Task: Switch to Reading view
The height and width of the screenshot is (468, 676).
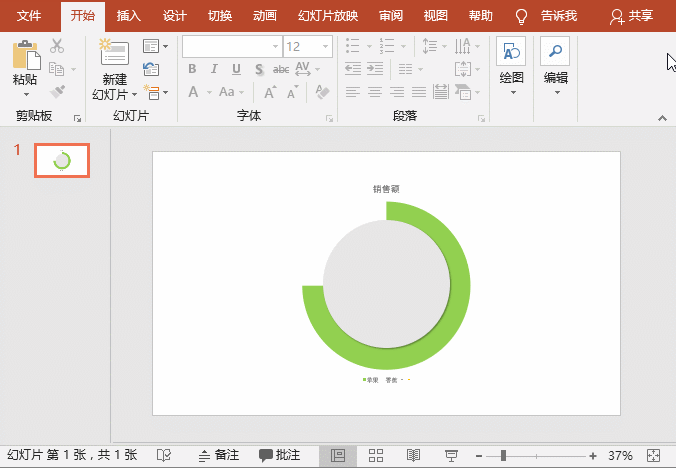Action: pyautogui.click(x=413, y=456)
